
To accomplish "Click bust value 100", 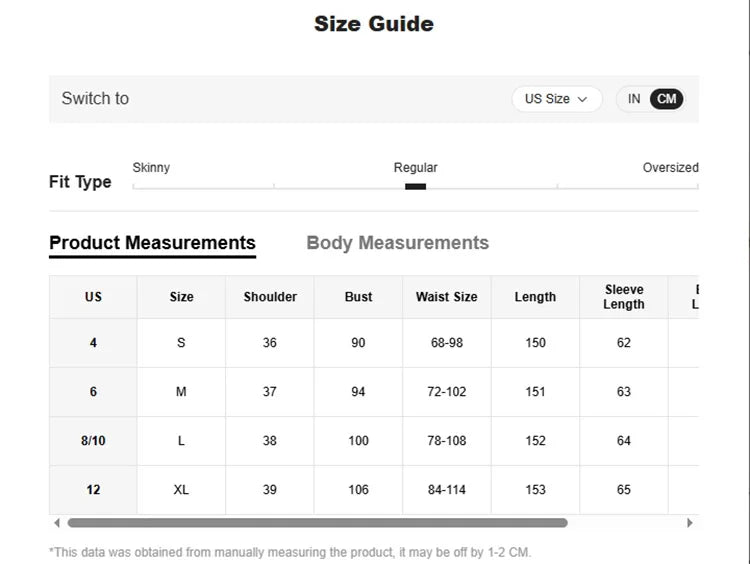I will (358, 441).
